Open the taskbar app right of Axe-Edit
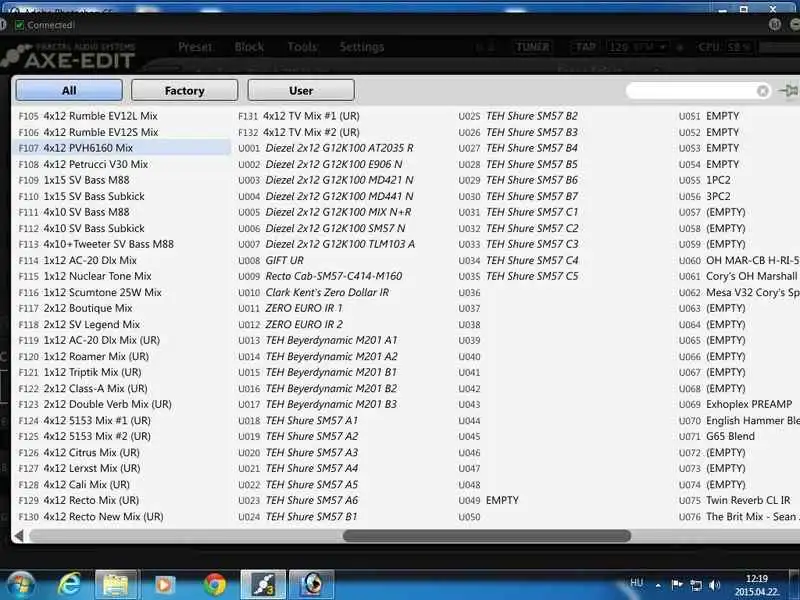 pyautogui.click(x=312, y=585)
